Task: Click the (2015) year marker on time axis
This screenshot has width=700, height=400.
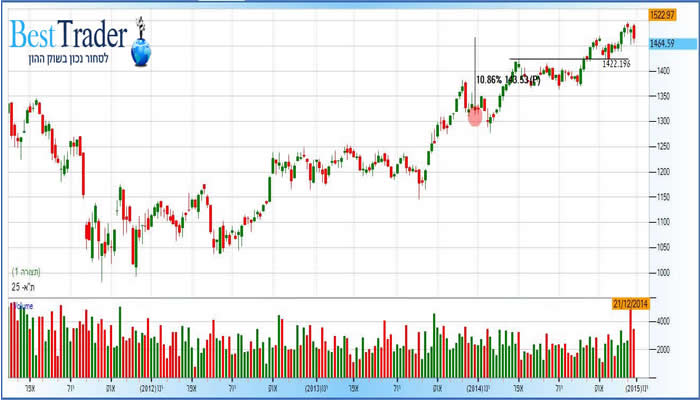Action: (x=632, y=386)
